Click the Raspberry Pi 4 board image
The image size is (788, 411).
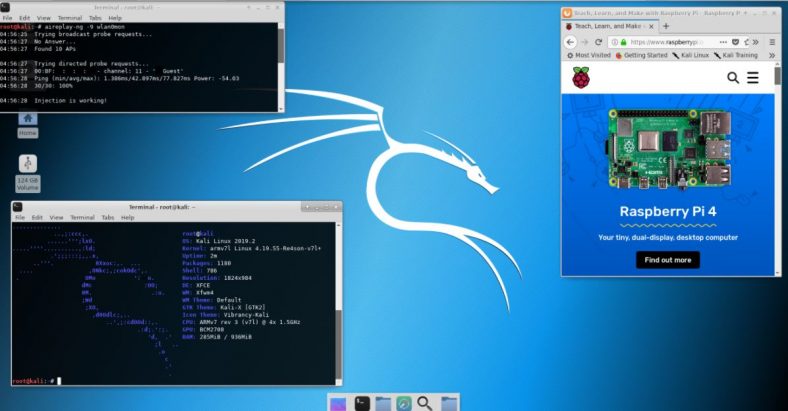tap(669, 150)
